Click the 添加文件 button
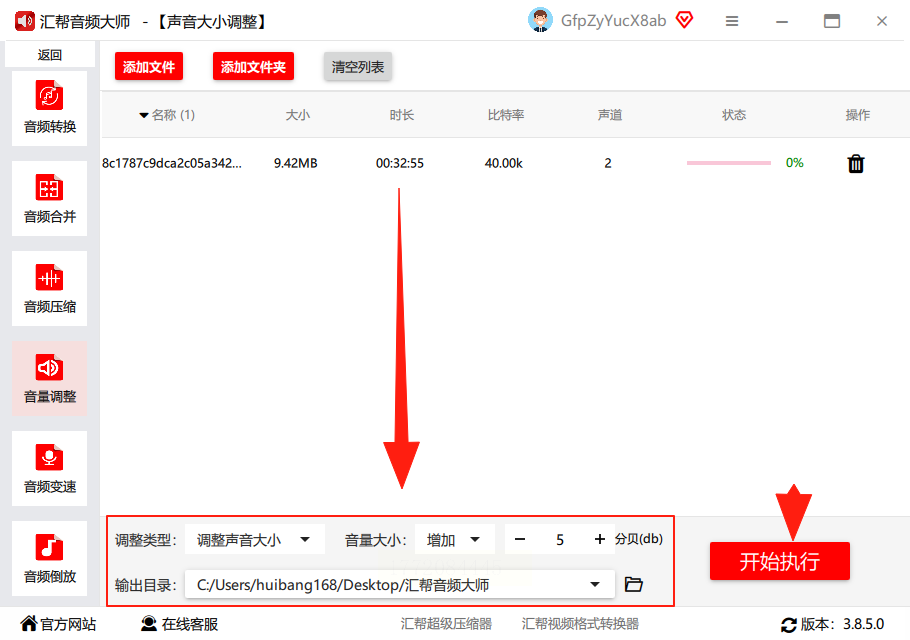Screen dimensions: 910x640 [x=149, y=67]
